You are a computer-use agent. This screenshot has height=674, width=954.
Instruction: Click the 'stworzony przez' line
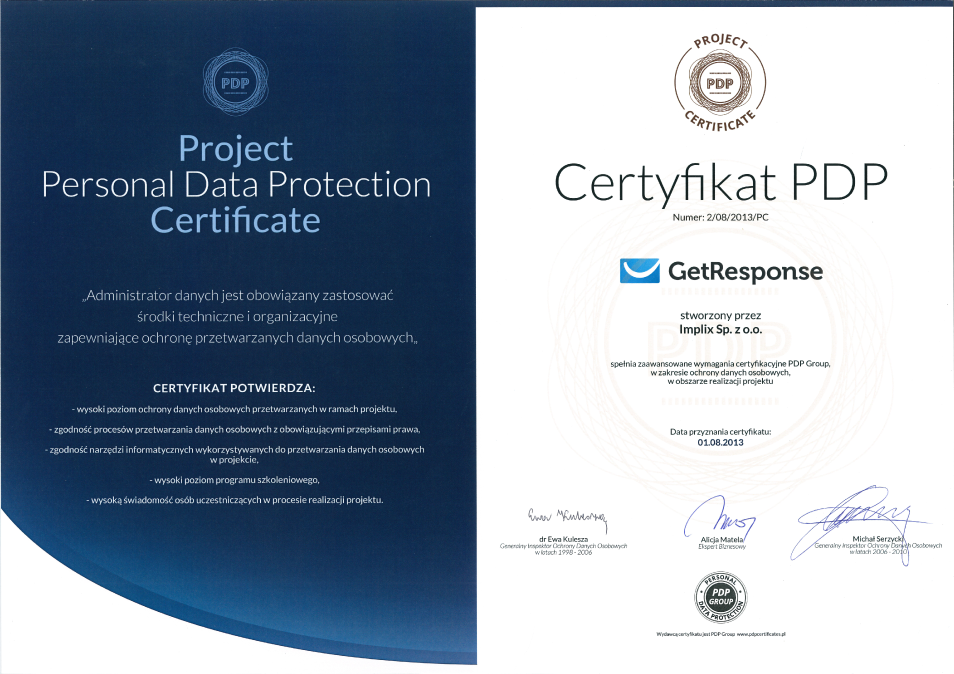(720, 316)
